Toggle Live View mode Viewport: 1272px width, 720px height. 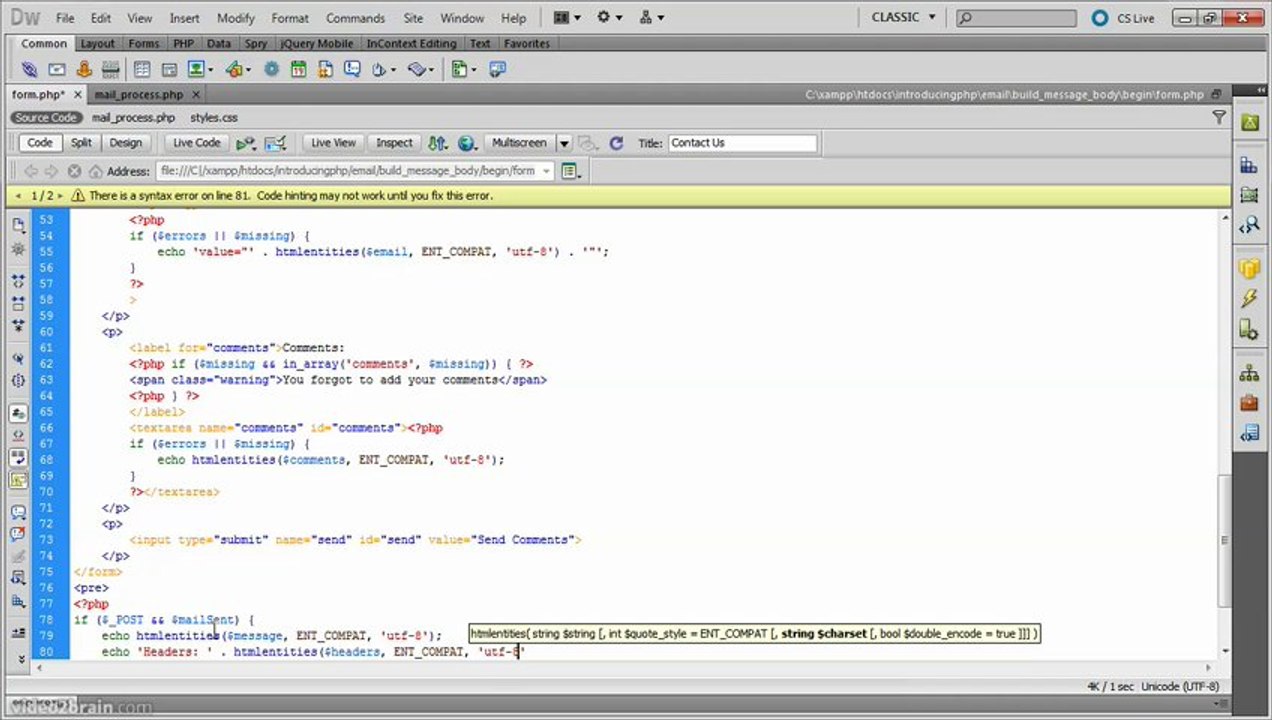(333, 143)
